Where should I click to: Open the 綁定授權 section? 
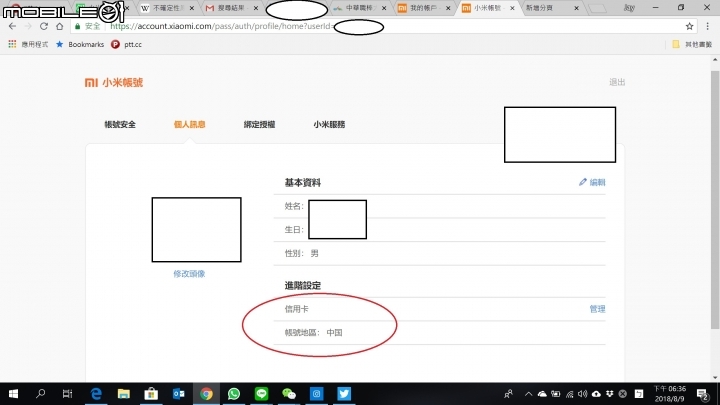click(259, 124)
